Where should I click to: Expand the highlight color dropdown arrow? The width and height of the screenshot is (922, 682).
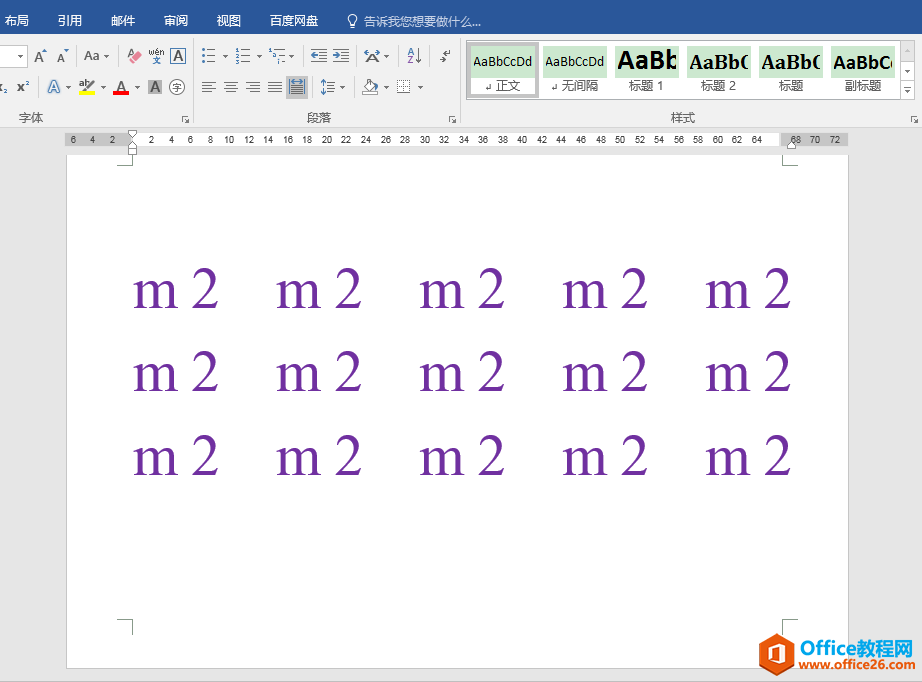tap(103, 88)
